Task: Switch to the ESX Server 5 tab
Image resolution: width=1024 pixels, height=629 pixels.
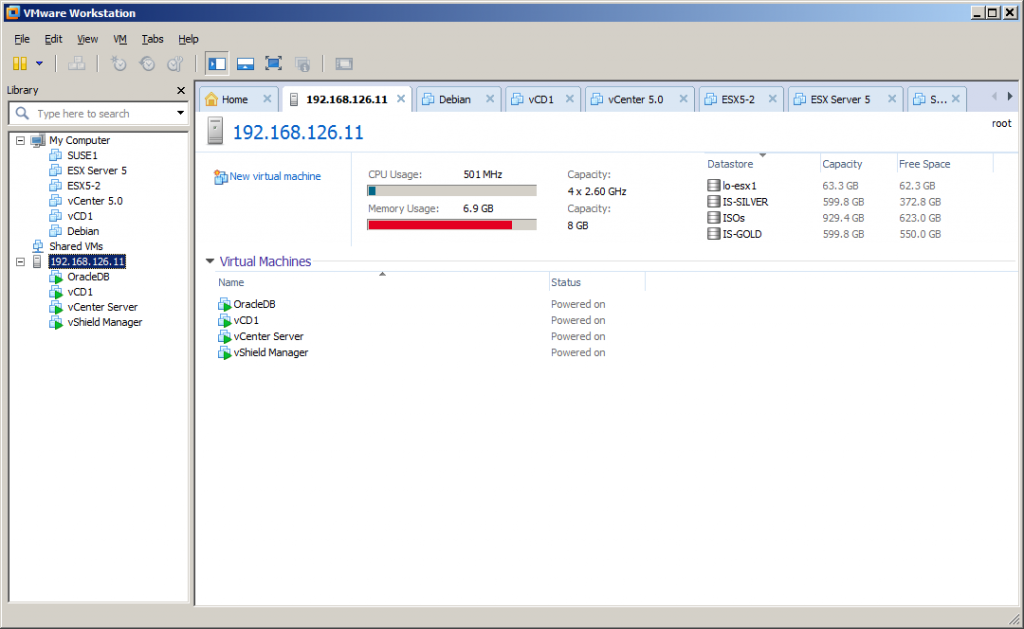Action: 840,99
